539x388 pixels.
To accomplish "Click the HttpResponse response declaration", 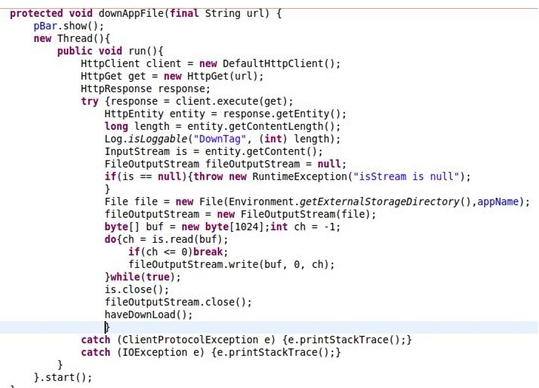I will point(145,89).
